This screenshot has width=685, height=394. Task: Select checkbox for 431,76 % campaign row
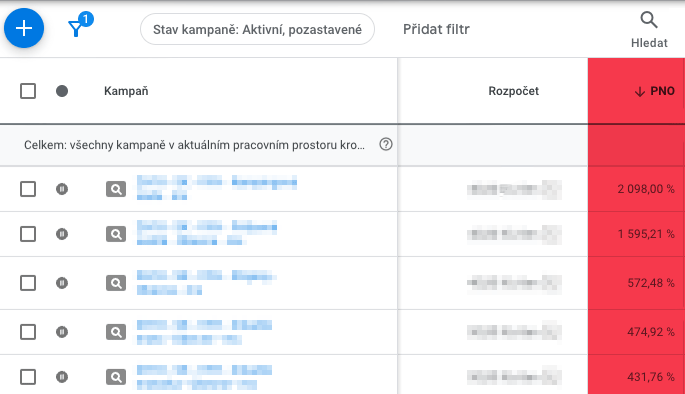pos(28,377)
